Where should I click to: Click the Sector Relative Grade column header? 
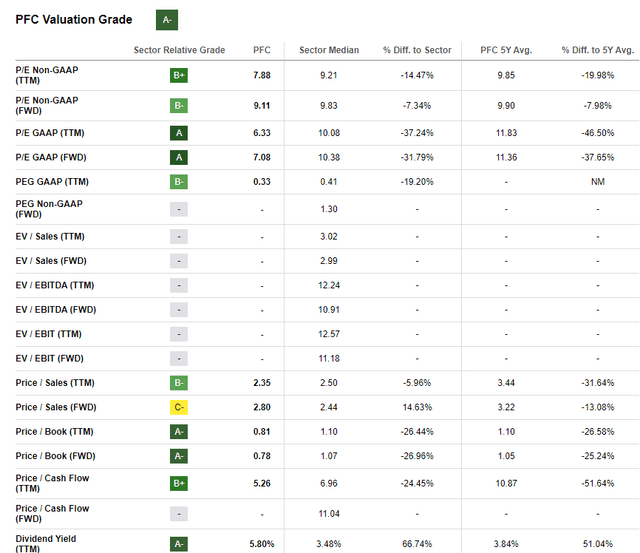(x=179, y=50)
